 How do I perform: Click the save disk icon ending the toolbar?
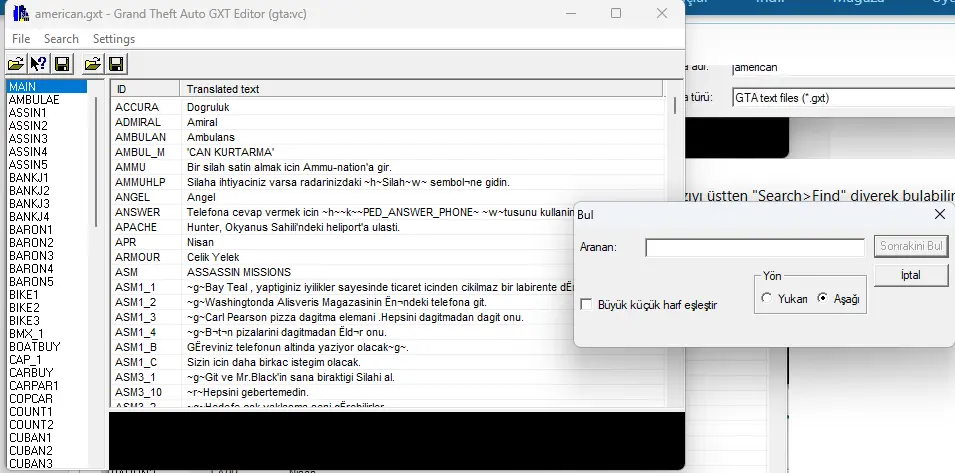point(116,64)
